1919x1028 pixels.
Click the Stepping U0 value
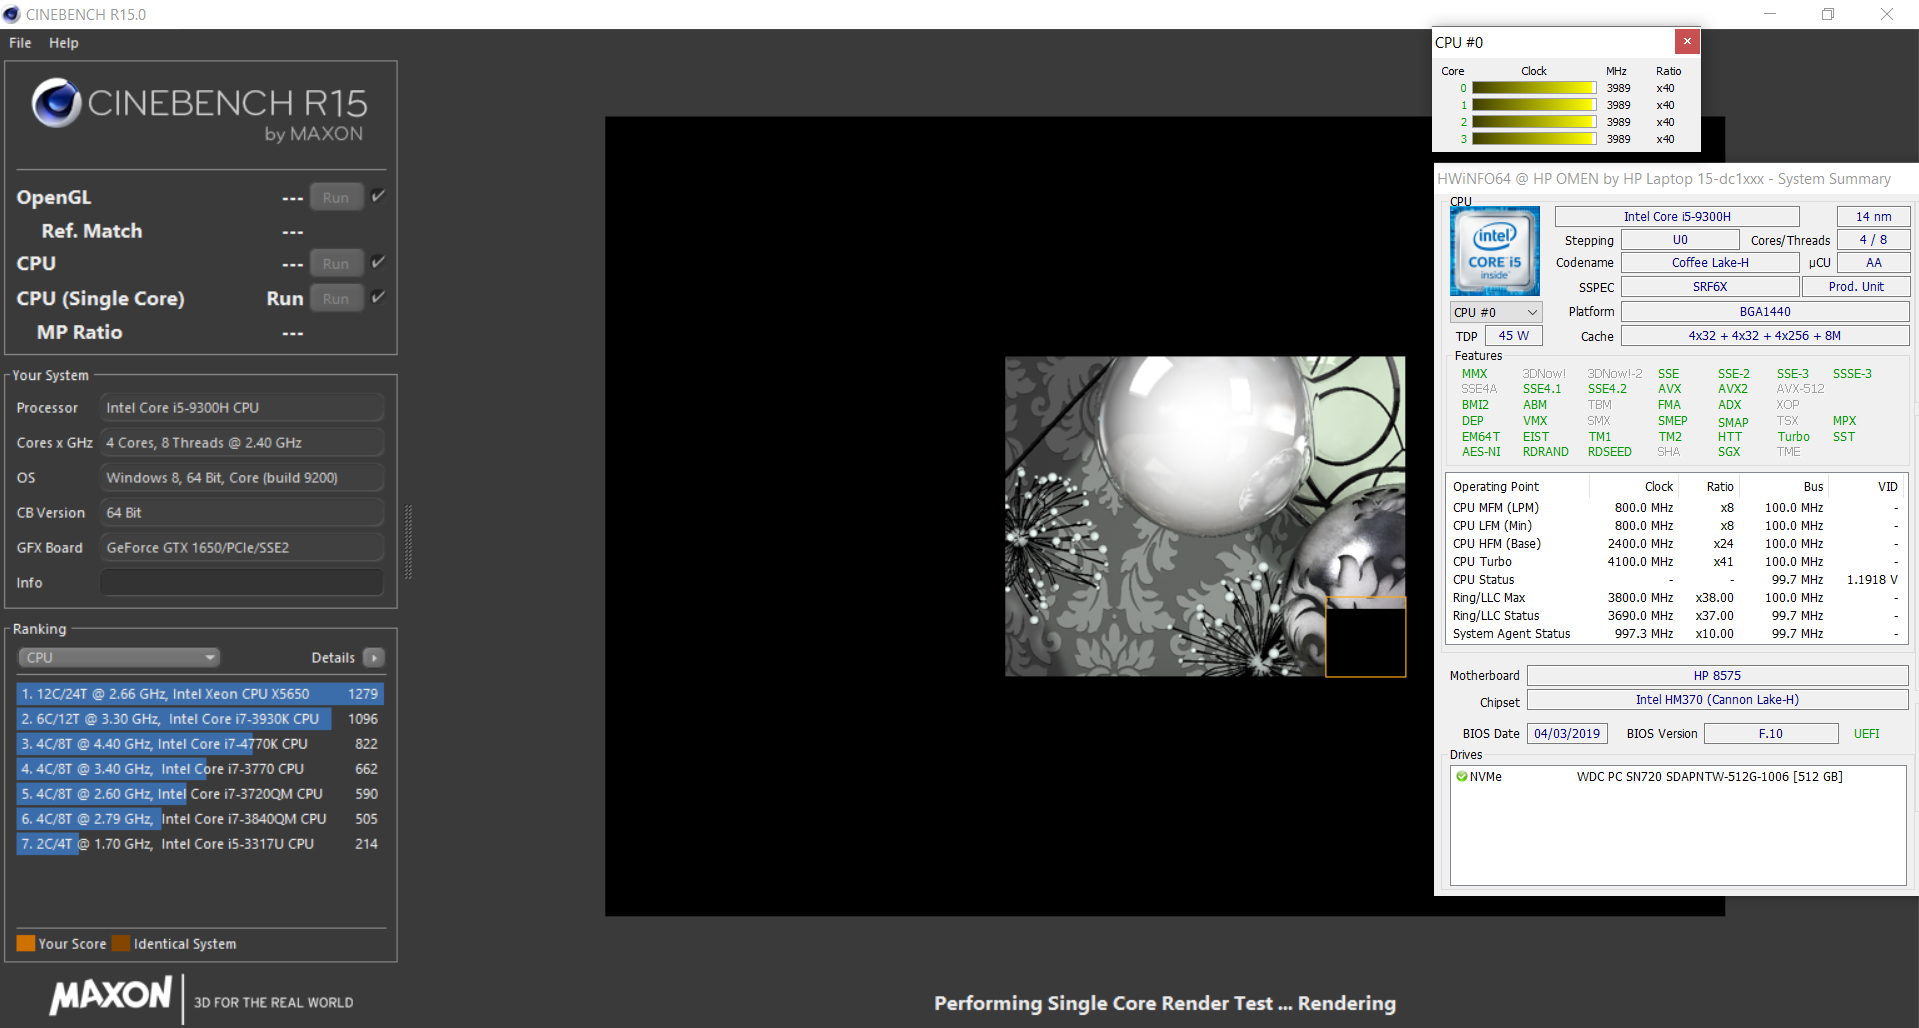coord(1680,240)
